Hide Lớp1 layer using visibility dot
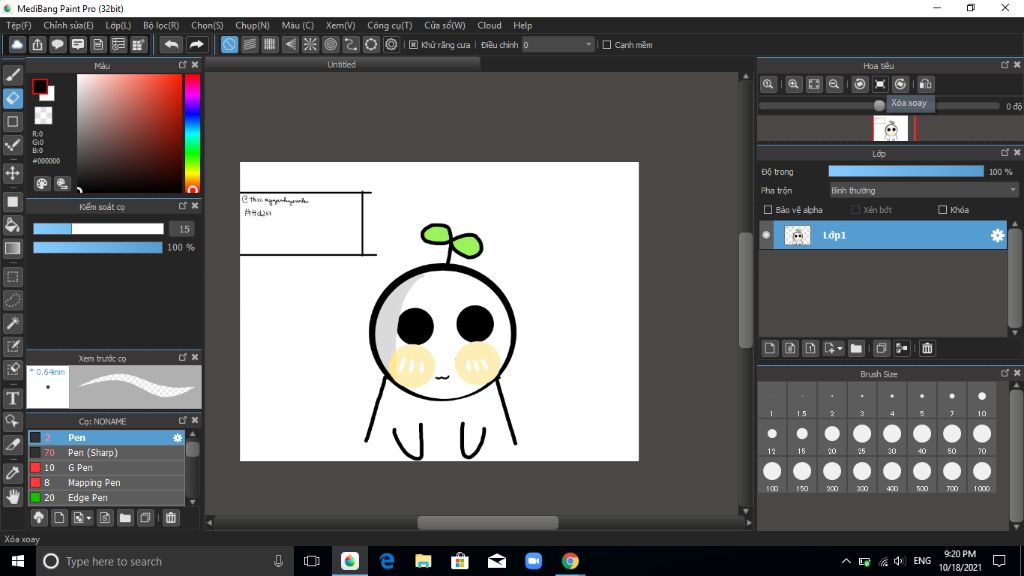 coord(767,235)
